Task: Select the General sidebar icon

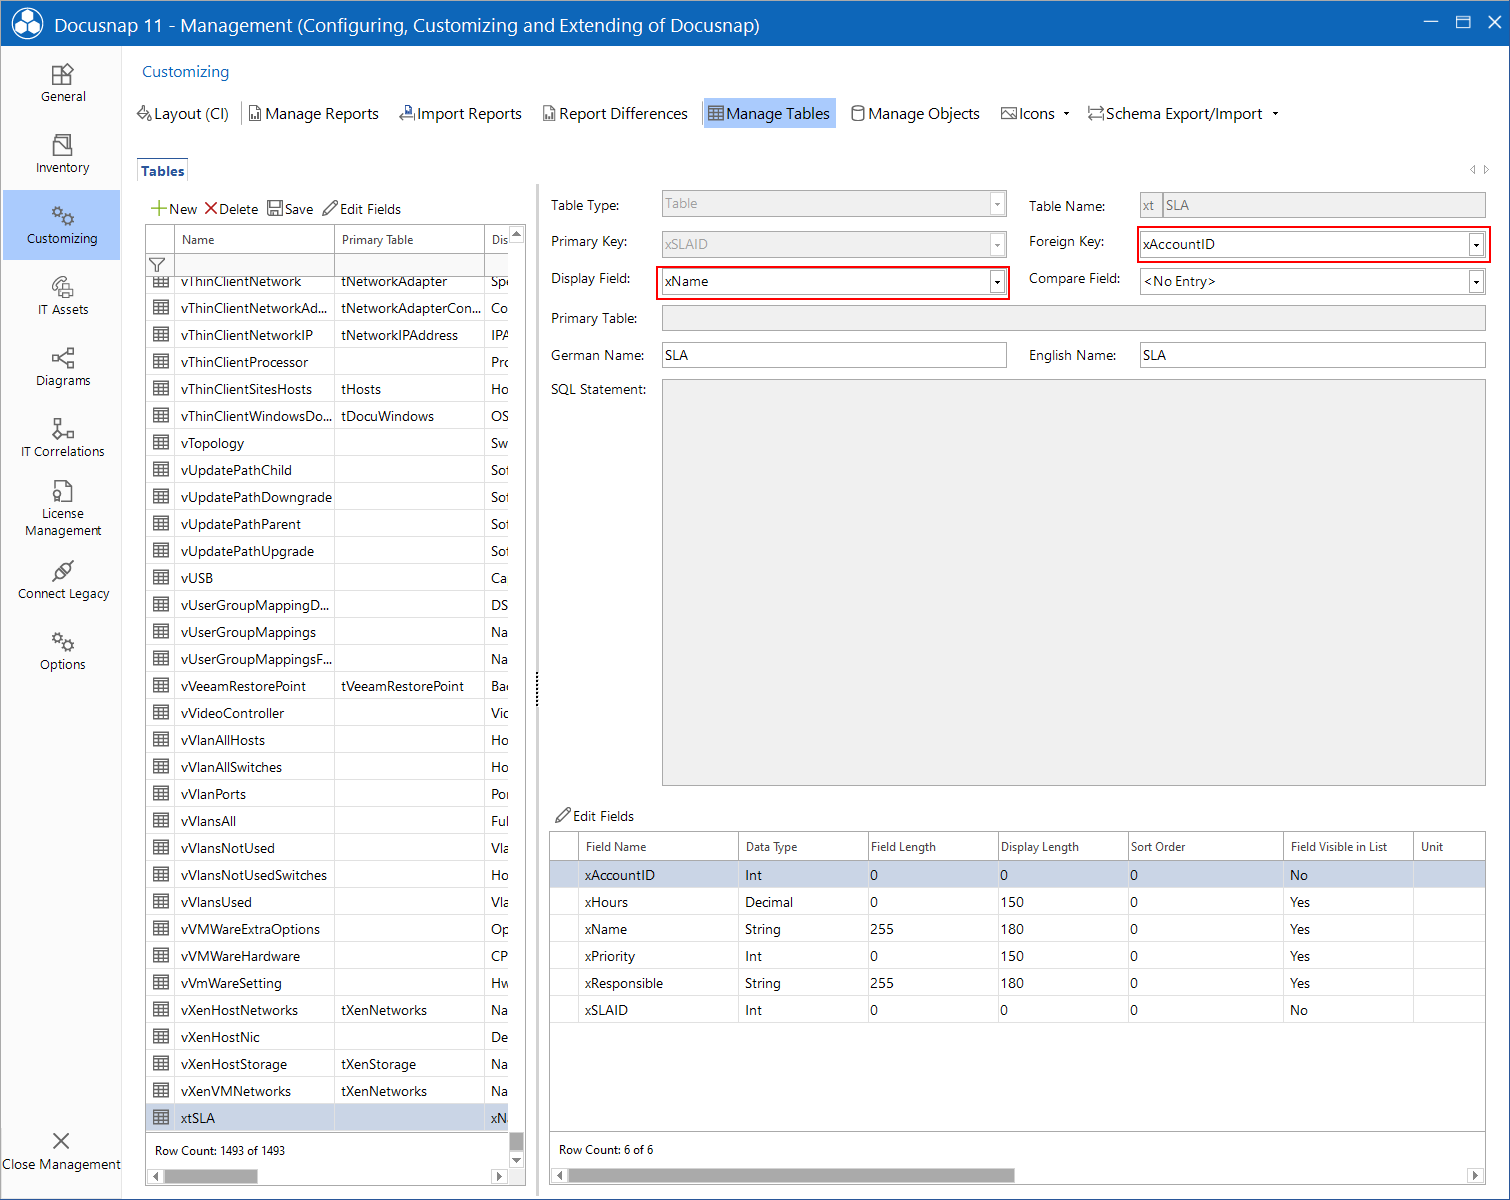Action: [x=62, y=82]
